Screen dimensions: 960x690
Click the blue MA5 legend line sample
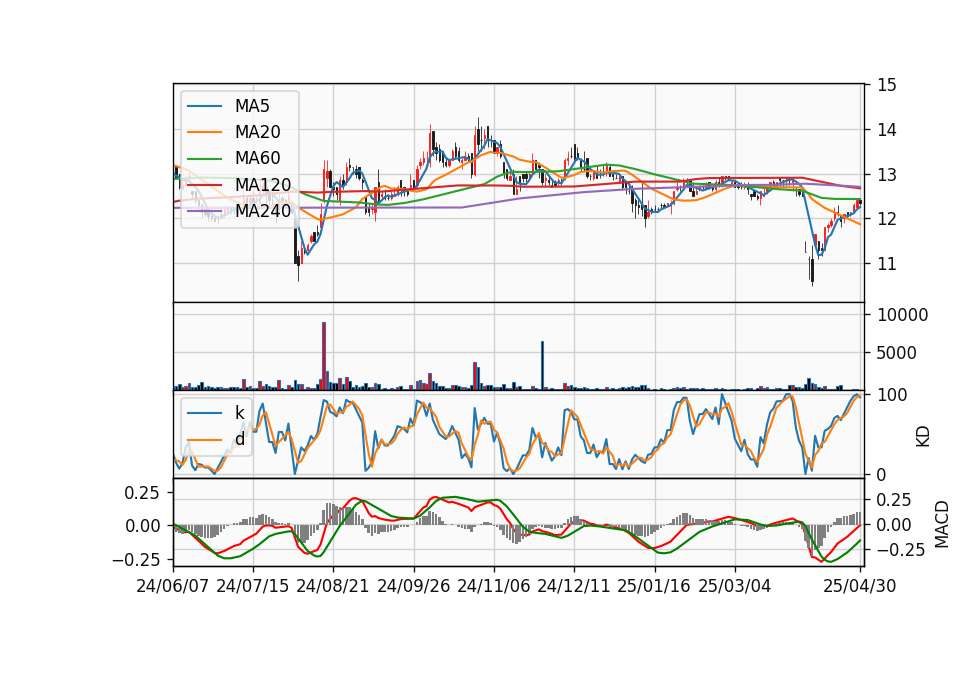pos(204,107)
